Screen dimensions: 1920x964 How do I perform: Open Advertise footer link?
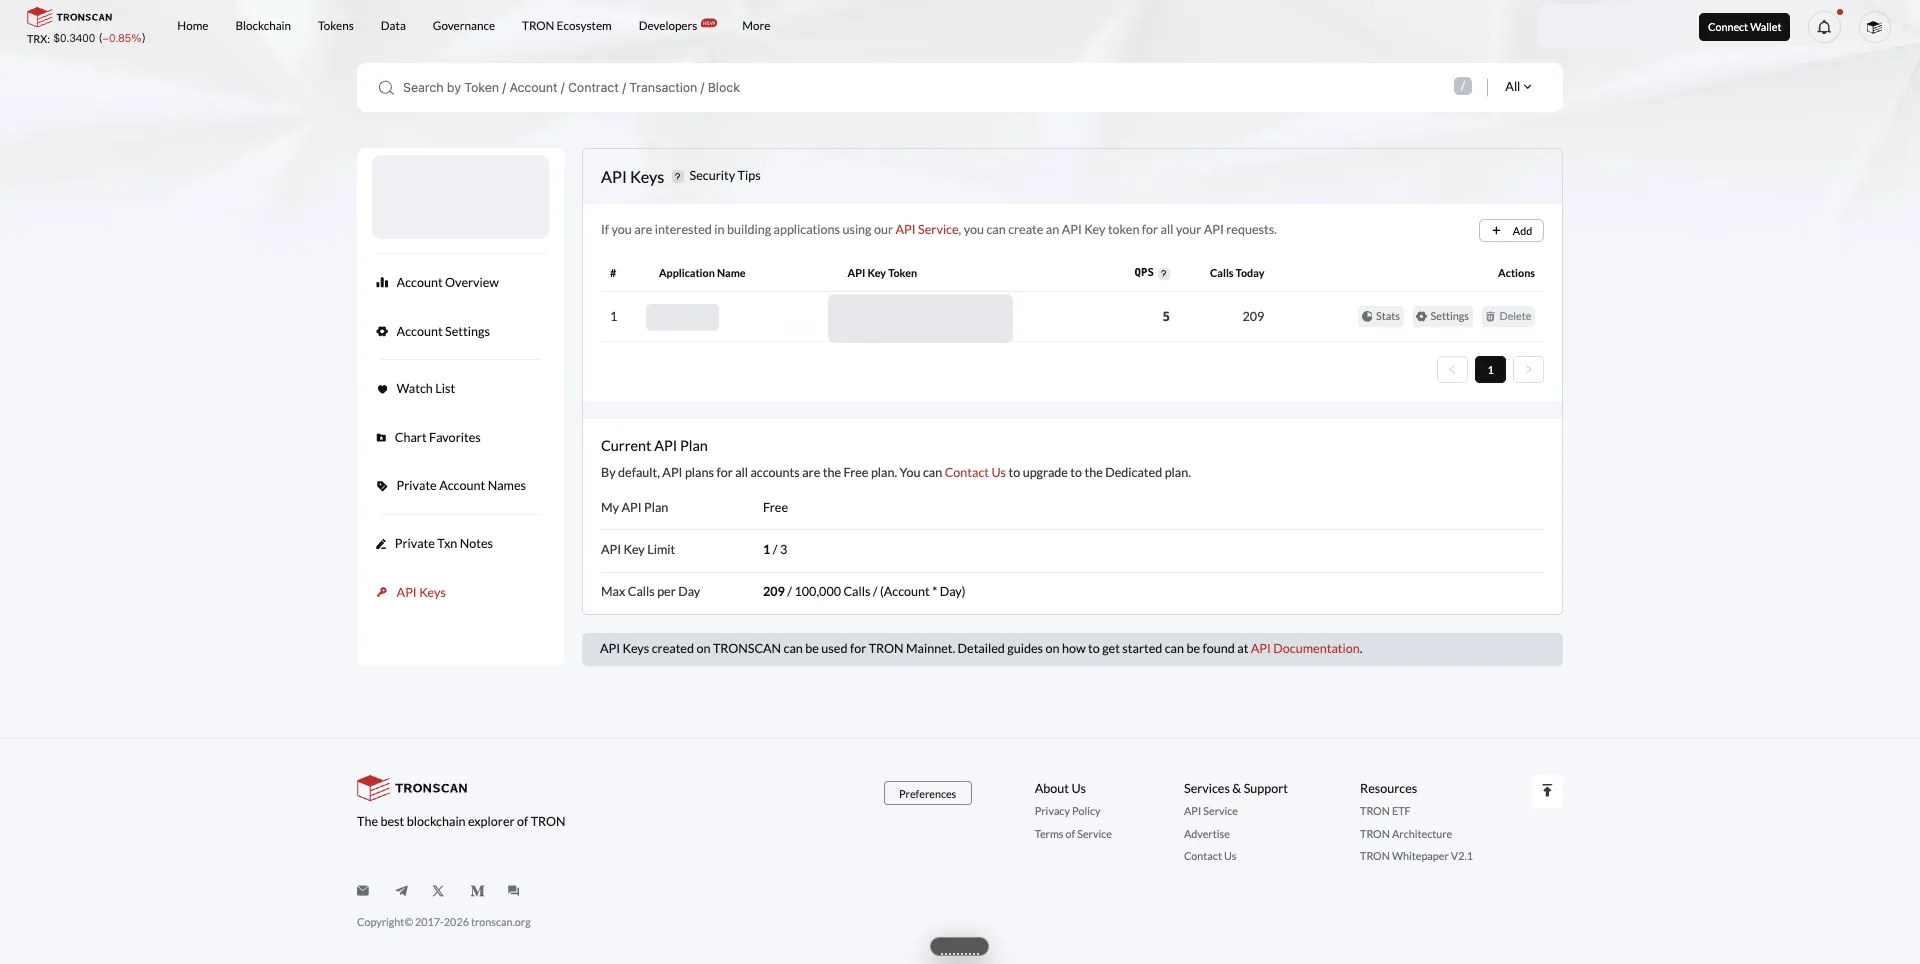pos(1206,835)
